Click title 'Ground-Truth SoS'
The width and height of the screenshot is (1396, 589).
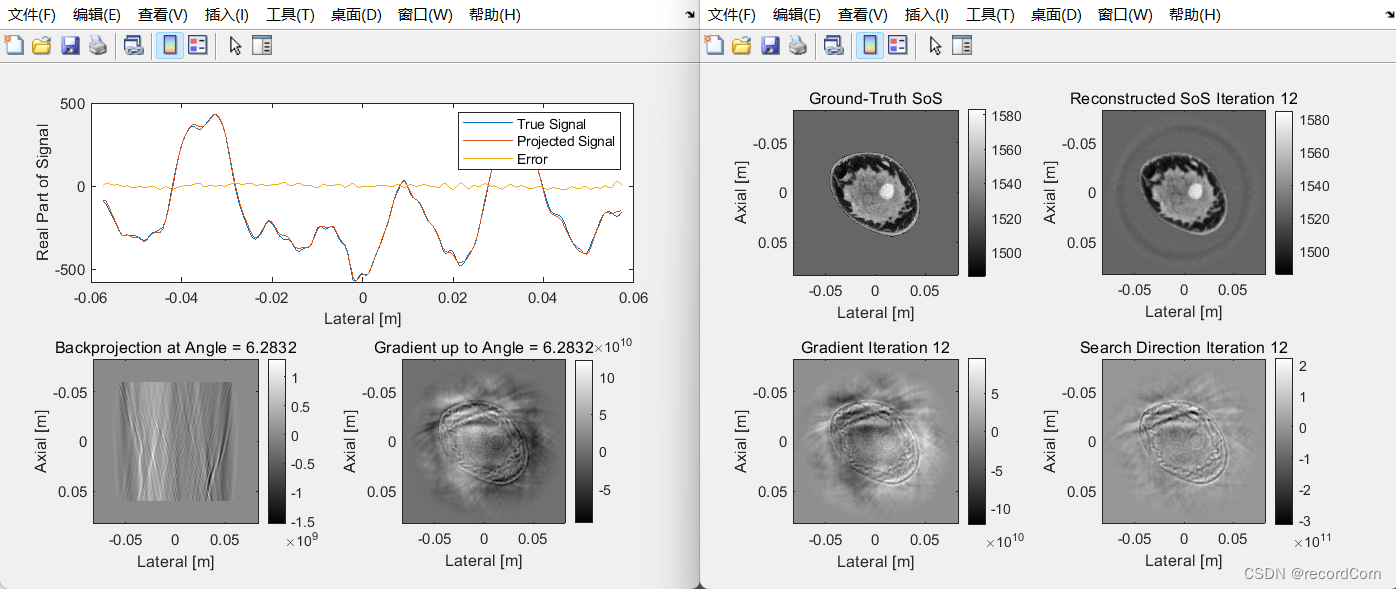click(x=875, y=98)
